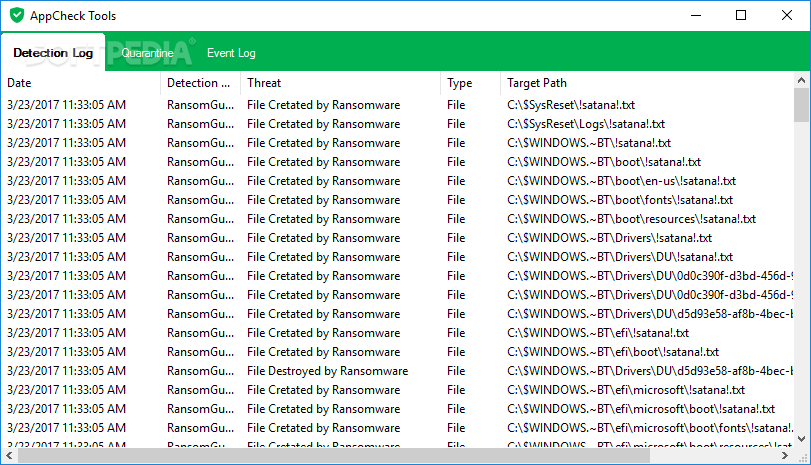Select the C:\$WINDOWS.~BT\efi\microsoft\!satana!.txt path entry
Image resolution: width=811 pixels, height=465 pixels.
pos(626,390)
